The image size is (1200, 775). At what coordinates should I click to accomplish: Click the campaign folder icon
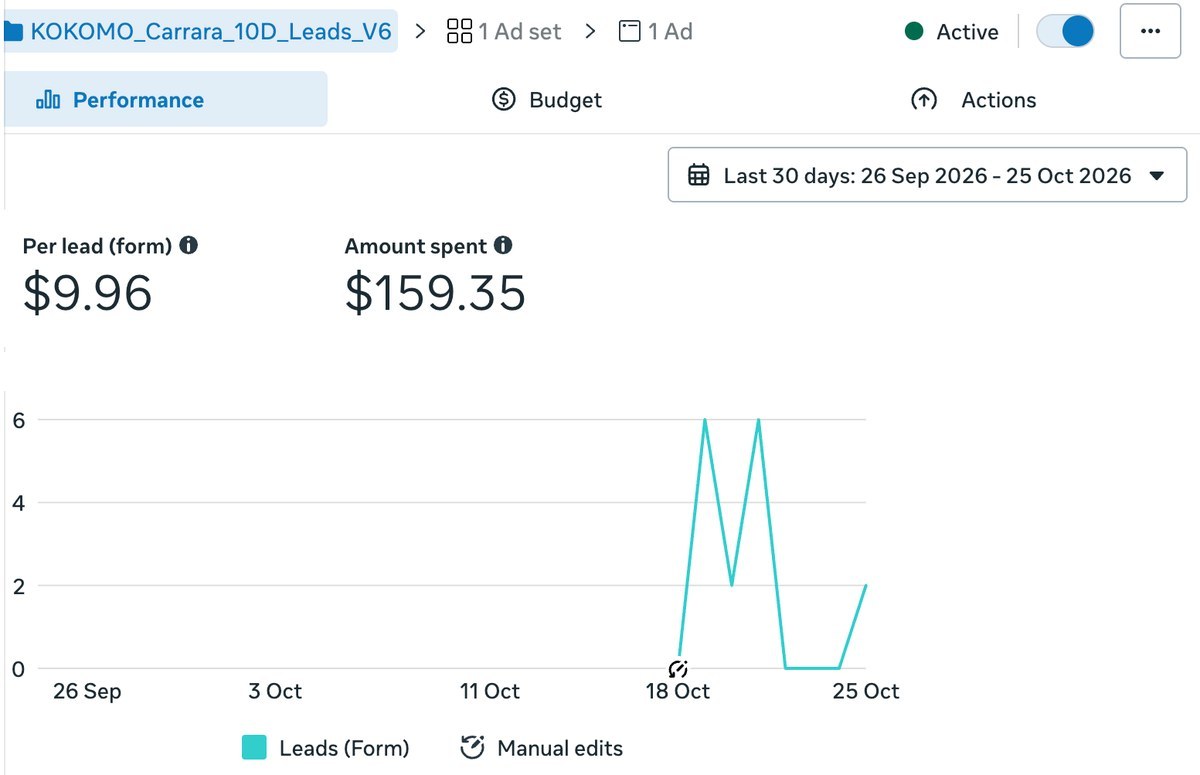13,31
